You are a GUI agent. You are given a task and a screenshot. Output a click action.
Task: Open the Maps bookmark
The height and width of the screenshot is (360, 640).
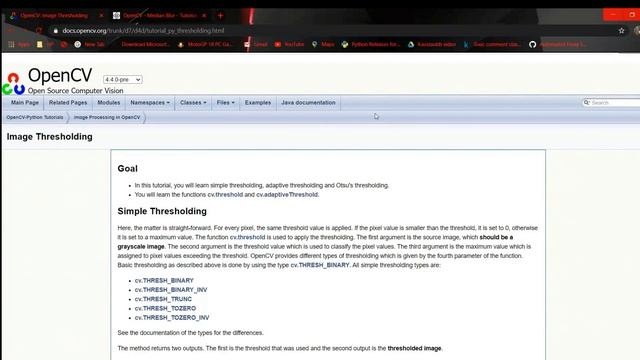tap(323, 44)
